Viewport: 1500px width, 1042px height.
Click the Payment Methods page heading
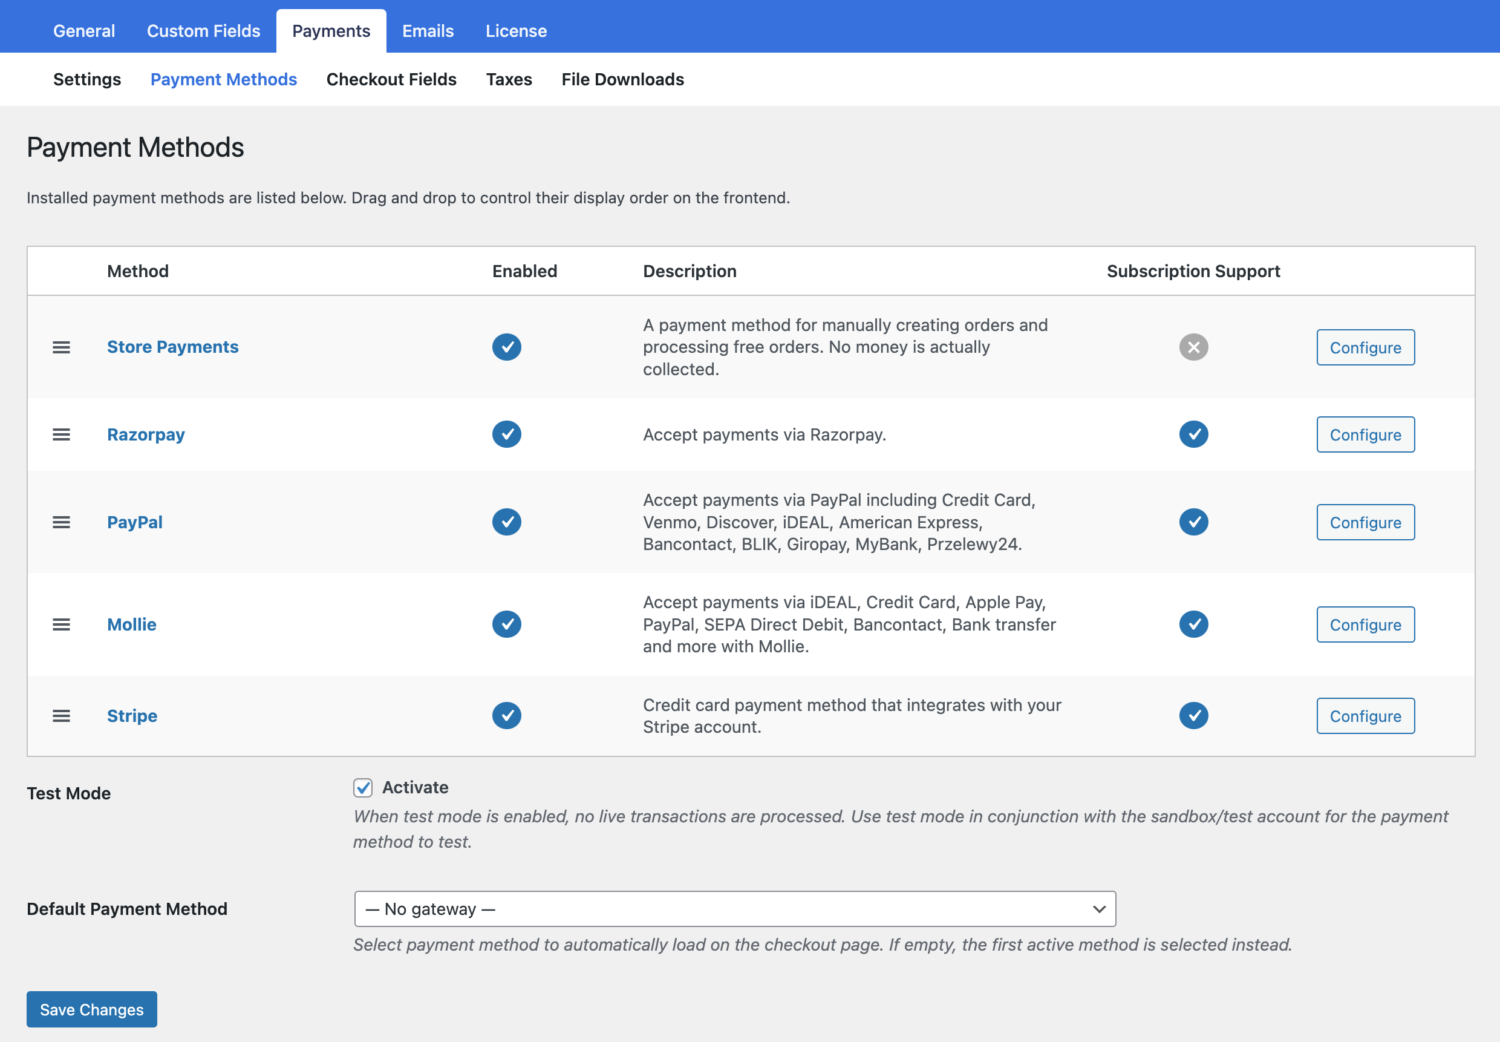tap(135, 147)
